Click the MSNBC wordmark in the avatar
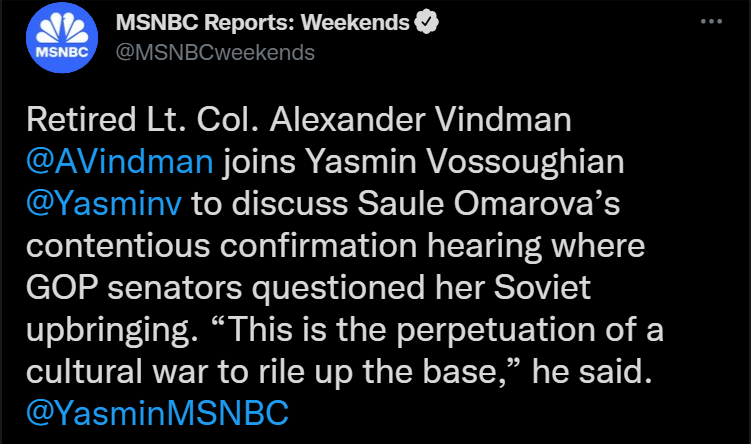Screen dimensions: 751x444 (62, 52)
